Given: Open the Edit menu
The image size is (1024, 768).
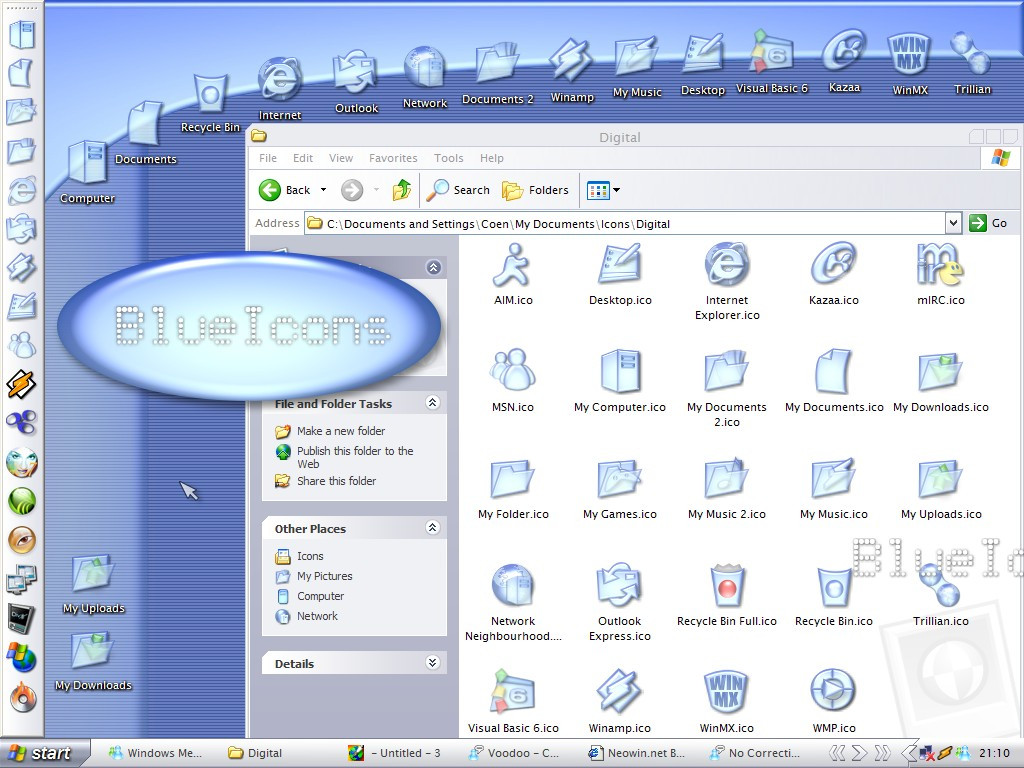Looking at the screenshot, I should click(x=303, y=158).
